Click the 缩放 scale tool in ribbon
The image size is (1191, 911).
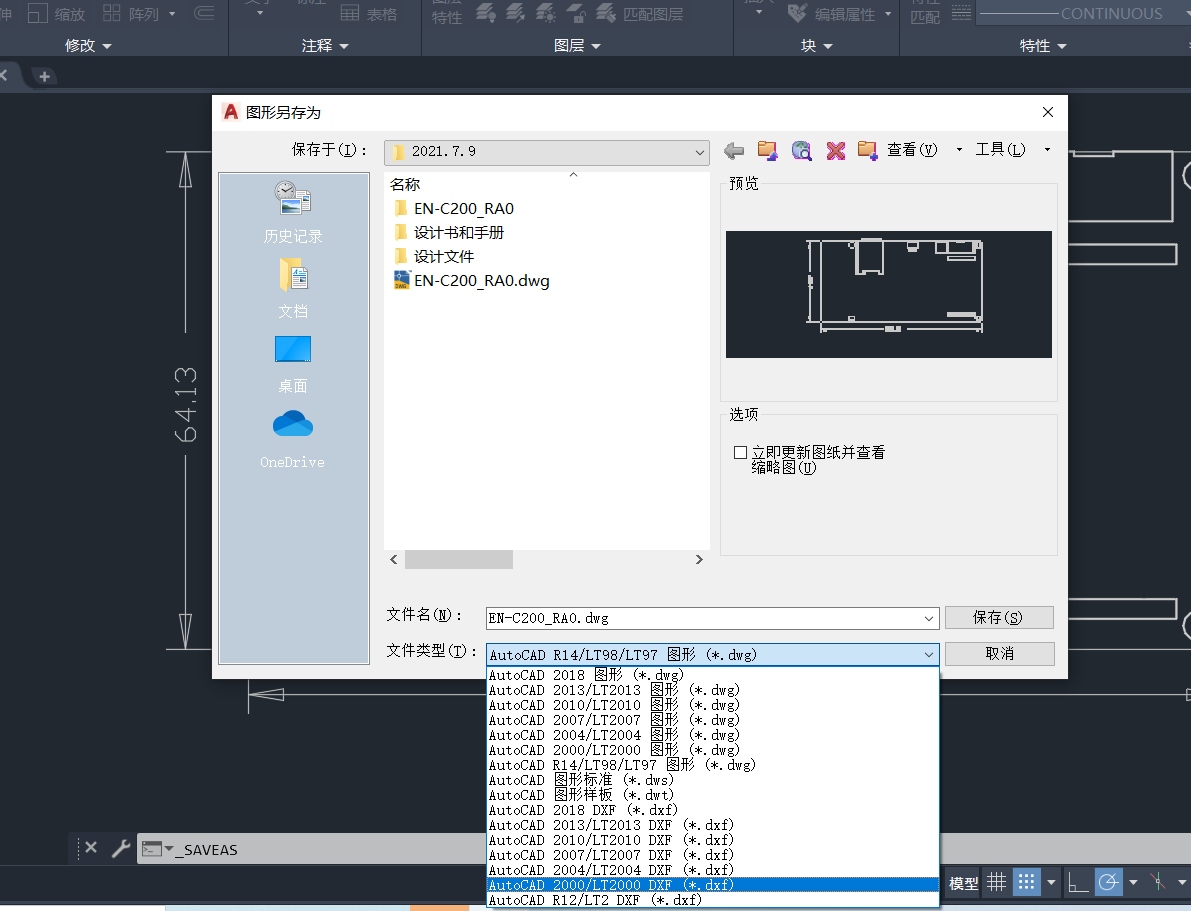57,14
